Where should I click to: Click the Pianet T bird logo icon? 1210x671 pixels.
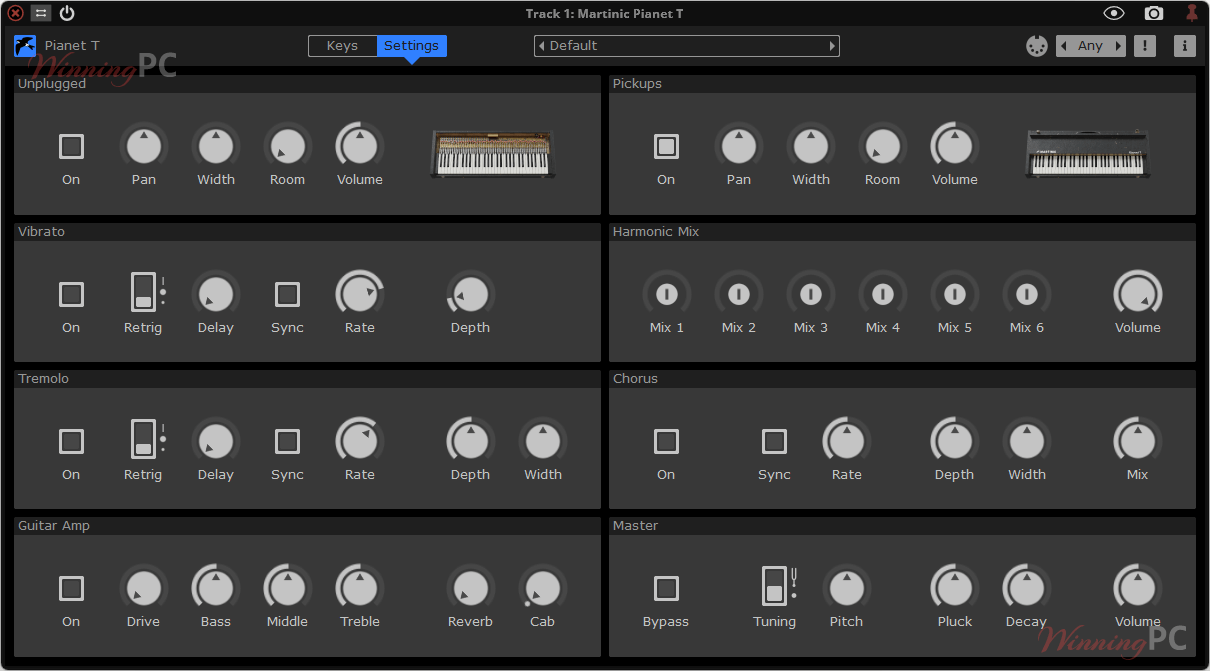25,46
